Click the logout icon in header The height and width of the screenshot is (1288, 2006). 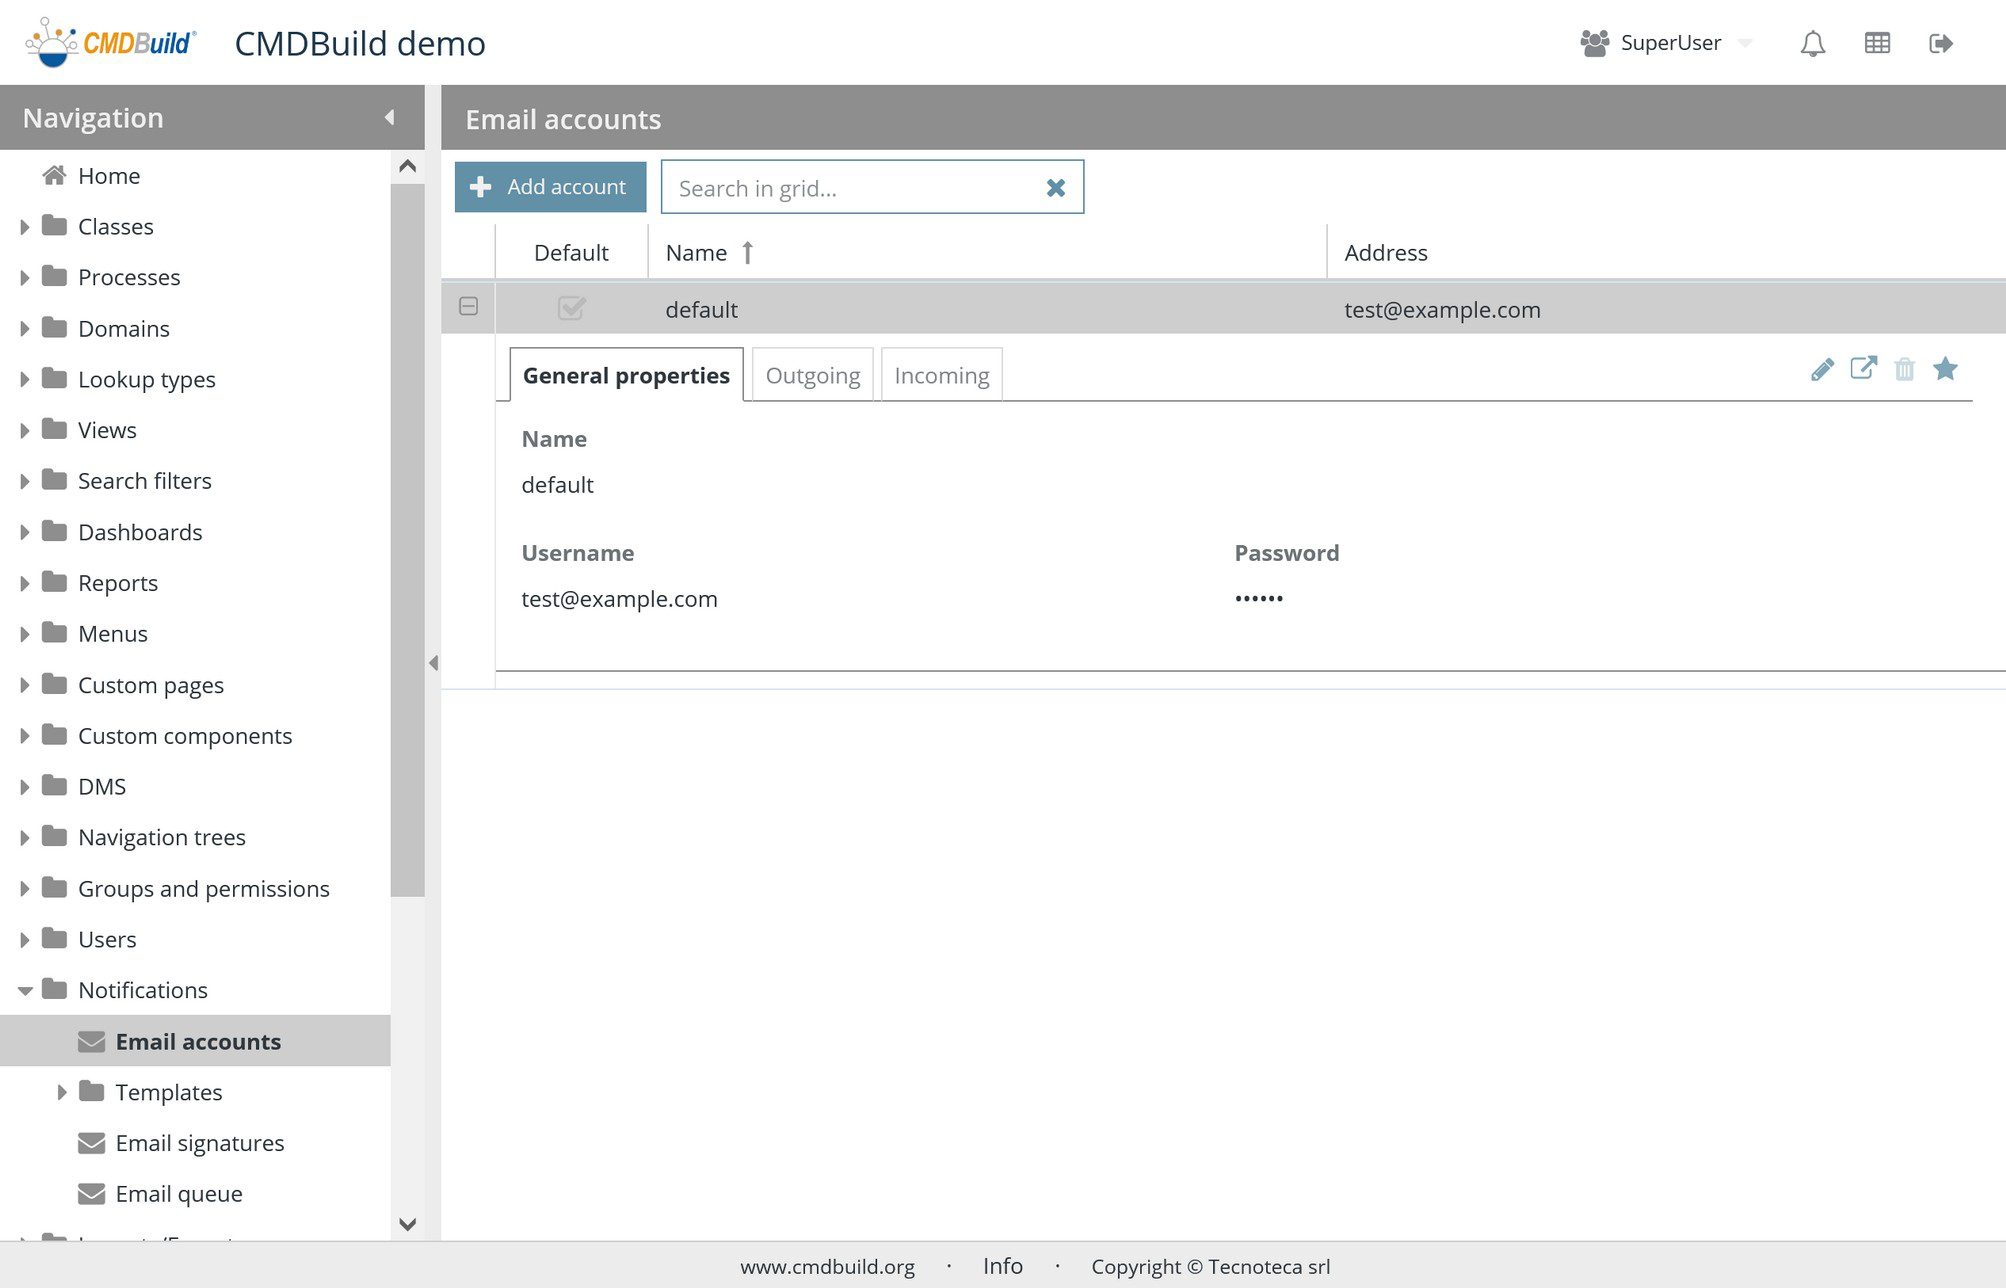tap(1940, 43)
